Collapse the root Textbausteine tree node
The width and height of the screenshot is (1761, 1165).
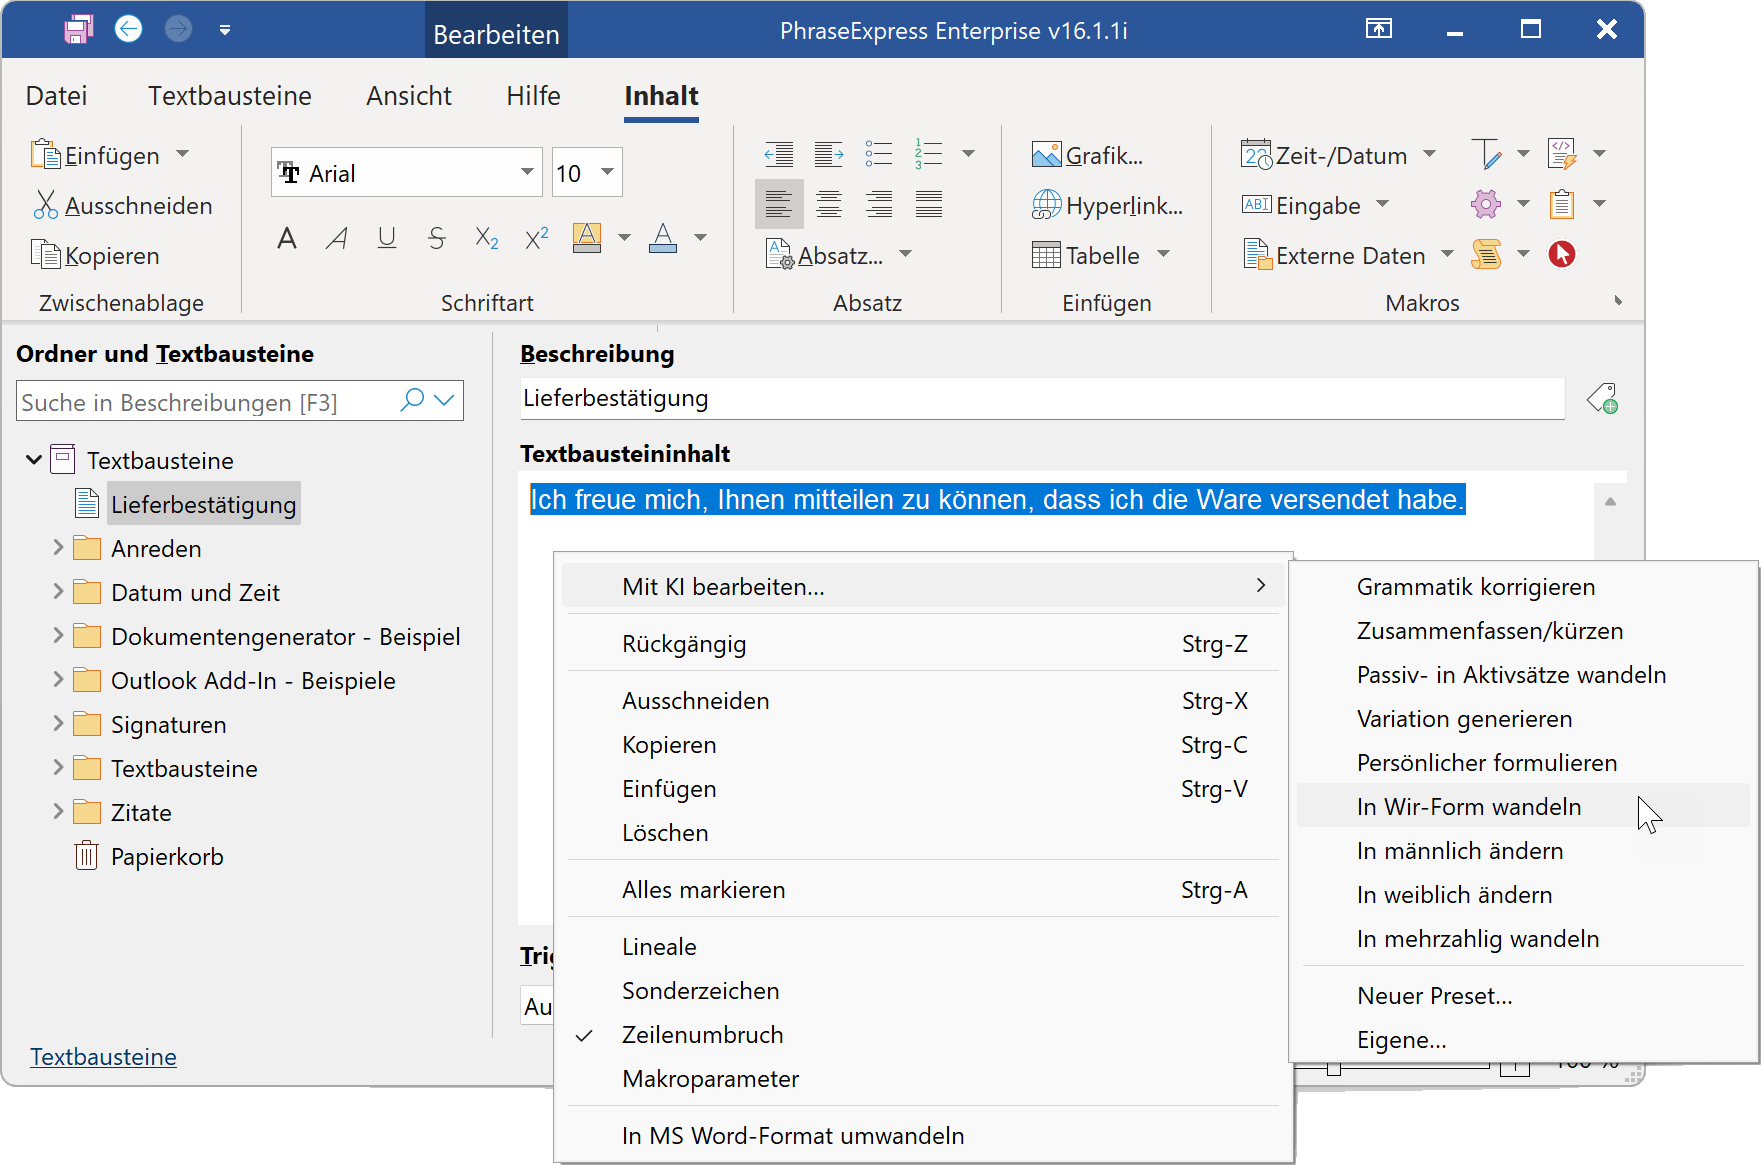pyautogui.click(x=34, y=460)
